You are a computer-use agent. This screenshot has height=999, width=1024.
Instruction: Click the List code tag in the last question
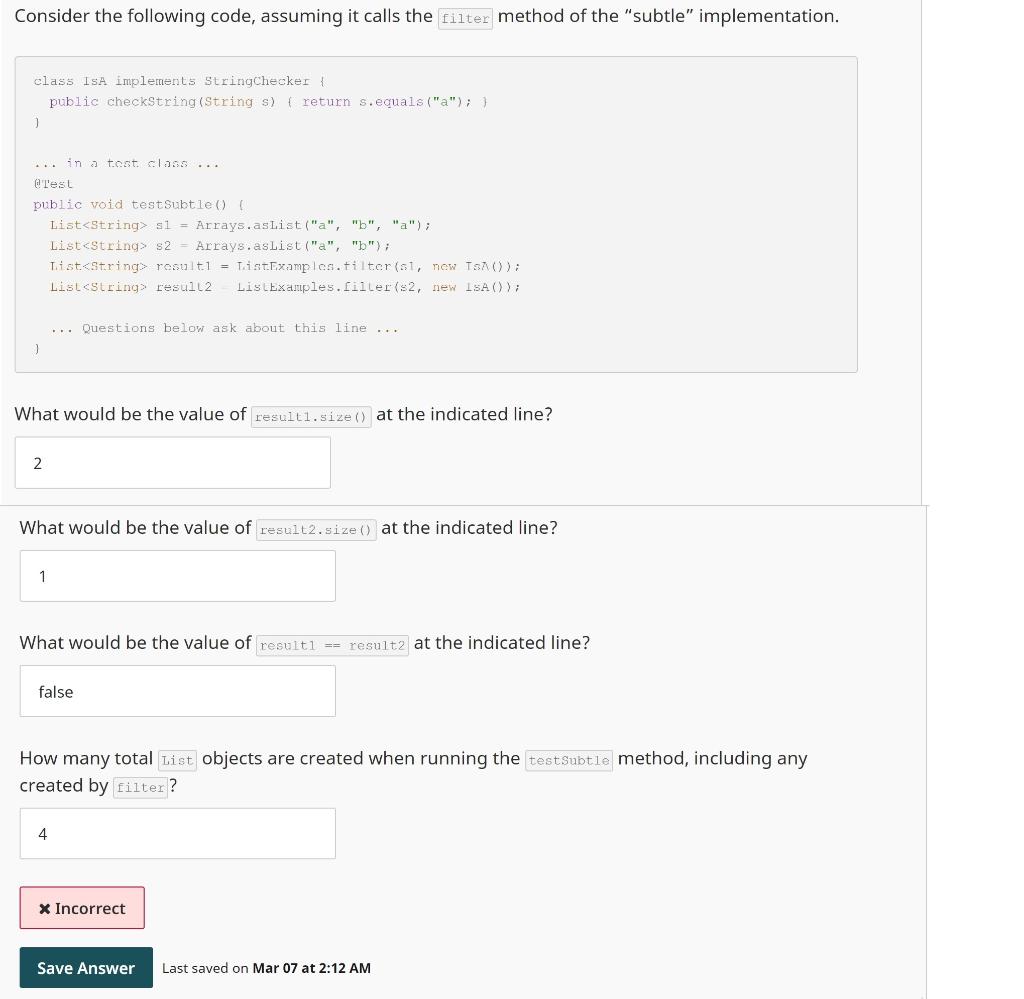click(177, 760)
